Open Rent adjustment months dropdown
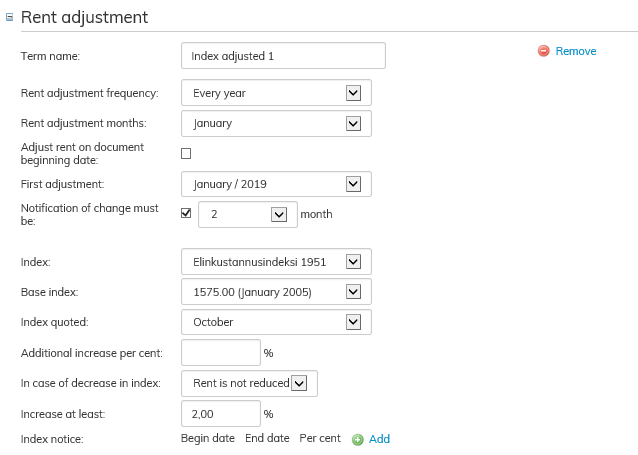The image size is (638, 455). 352,123
